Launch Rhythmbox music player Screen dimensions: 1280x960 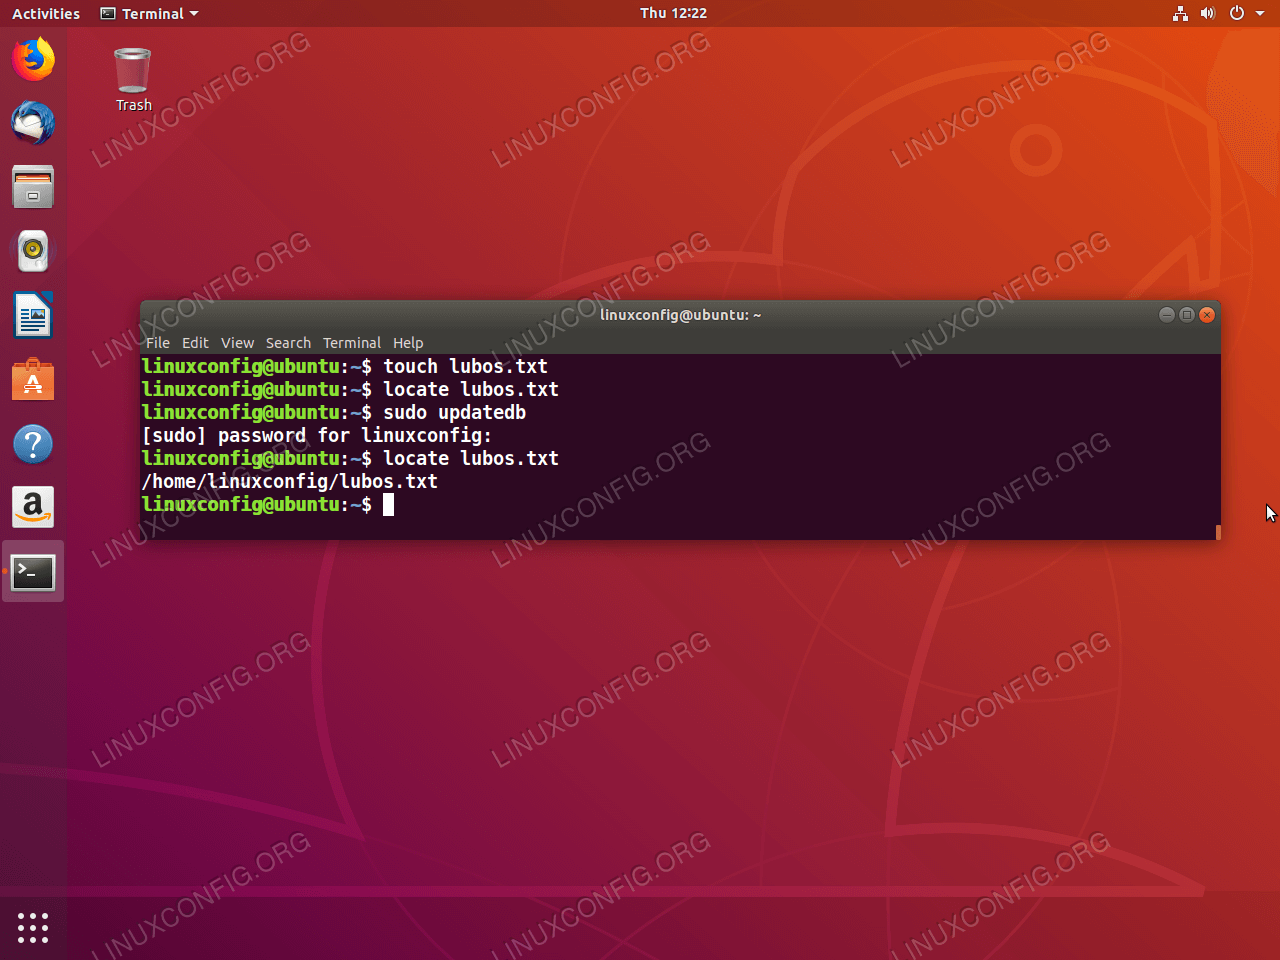click(33, 251)
